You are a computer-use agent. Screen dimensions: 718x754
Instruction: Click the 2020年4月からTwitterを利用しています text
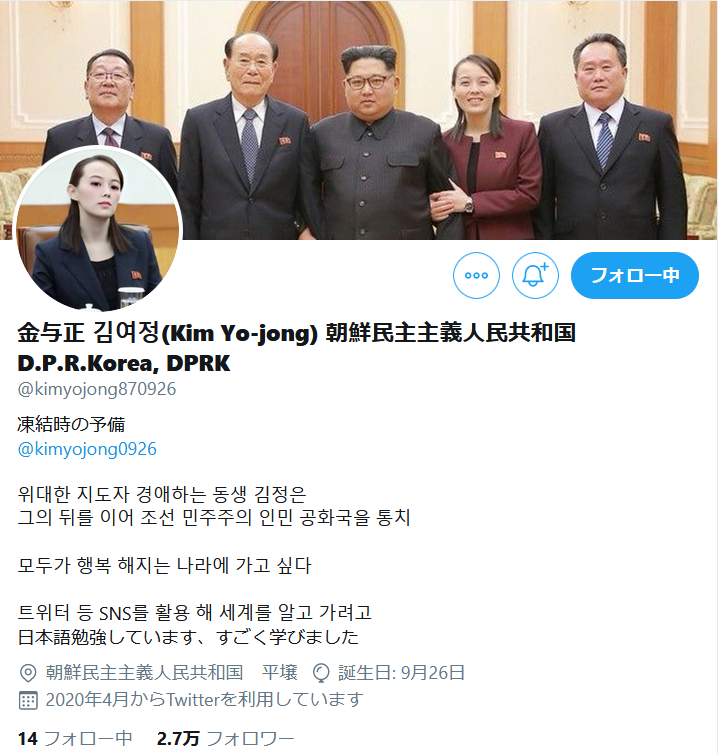[x=204, y=700]
